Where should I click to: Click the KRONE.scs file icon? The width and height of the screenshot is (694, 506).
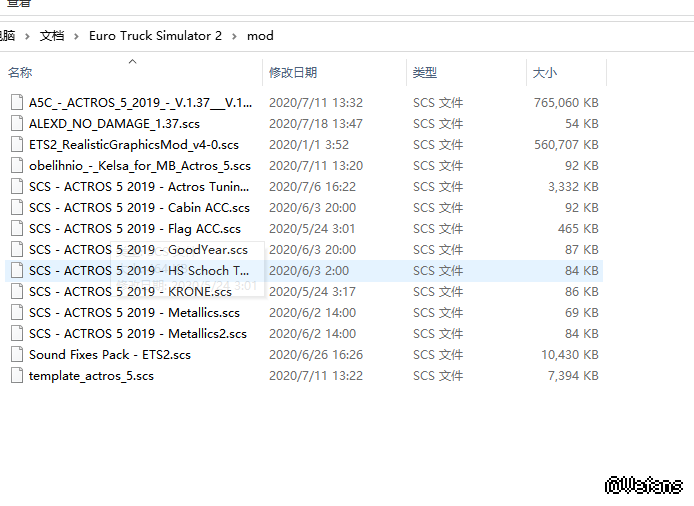pos(17,292)
